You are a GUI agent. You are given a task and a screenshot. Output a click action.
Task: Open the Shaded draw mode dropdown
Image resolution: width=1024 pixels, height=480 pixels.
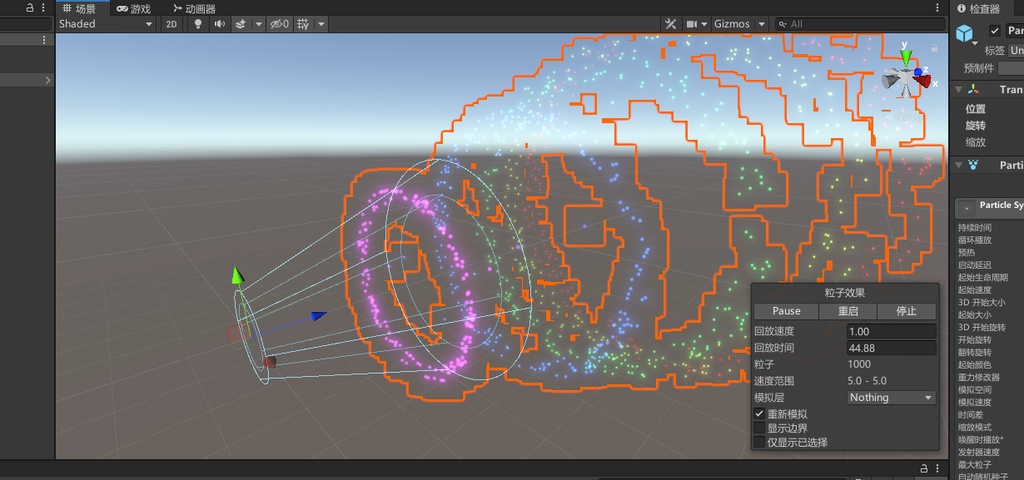coord(105,24)
